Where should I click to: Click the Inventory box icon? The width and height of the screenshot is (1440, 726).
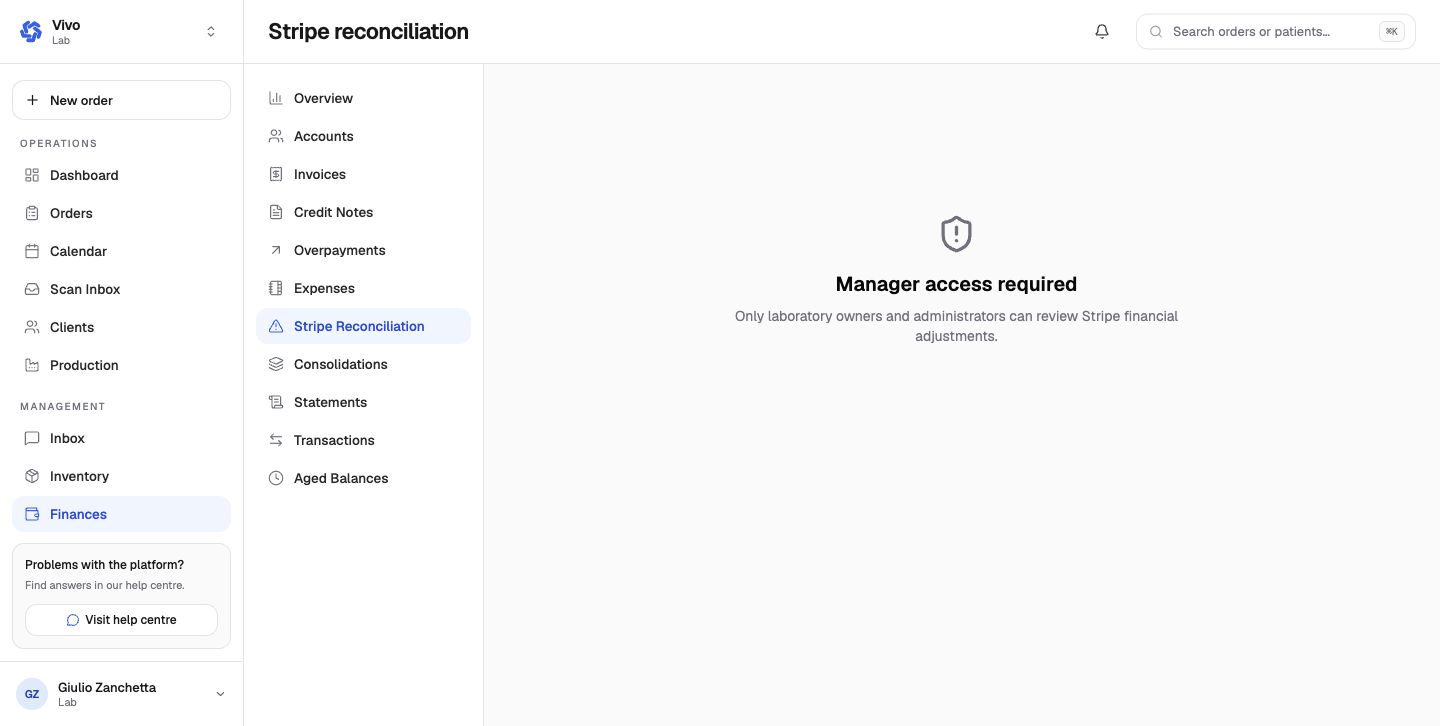[x=32, y=476]
